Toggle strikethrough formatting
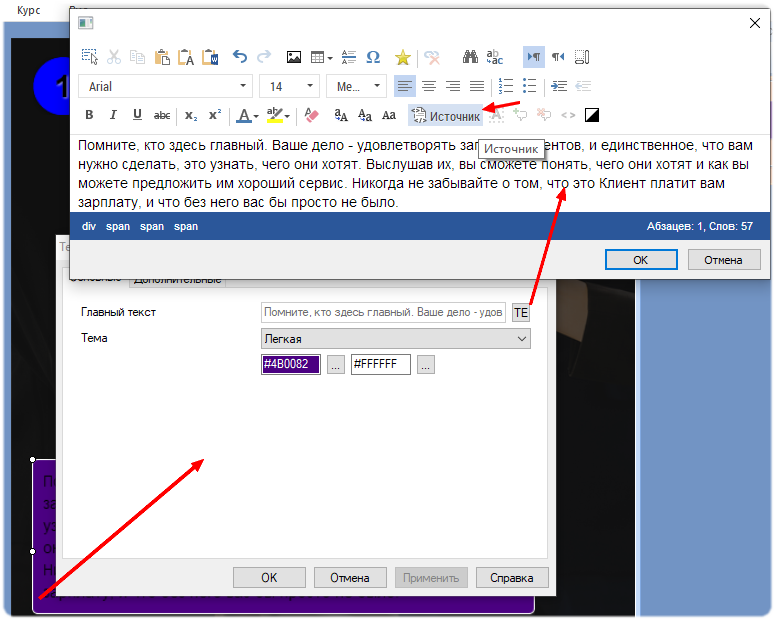 162,115
